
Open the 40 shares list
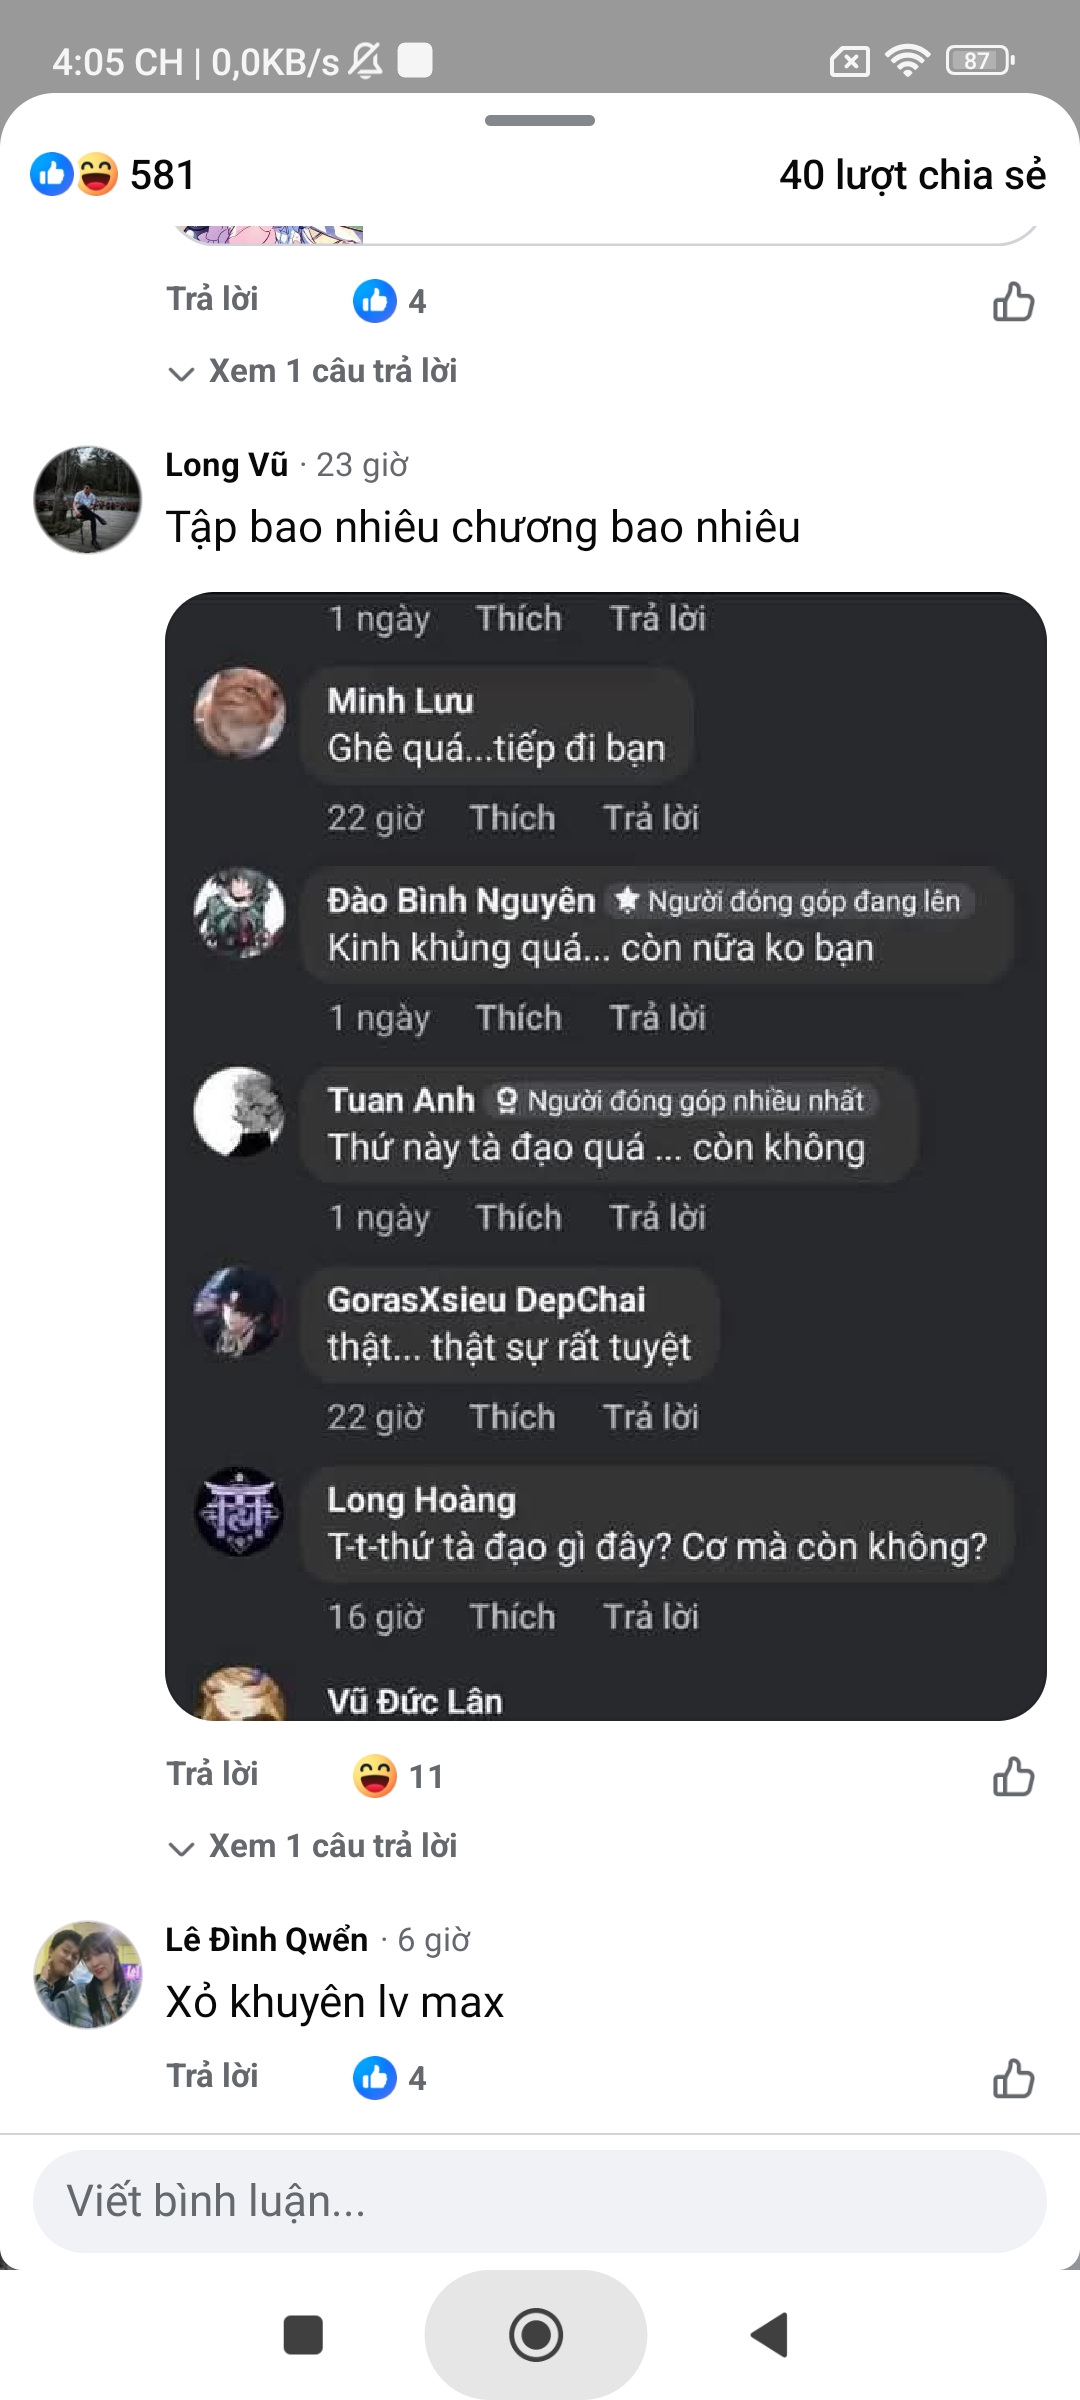tap(912, 175)
